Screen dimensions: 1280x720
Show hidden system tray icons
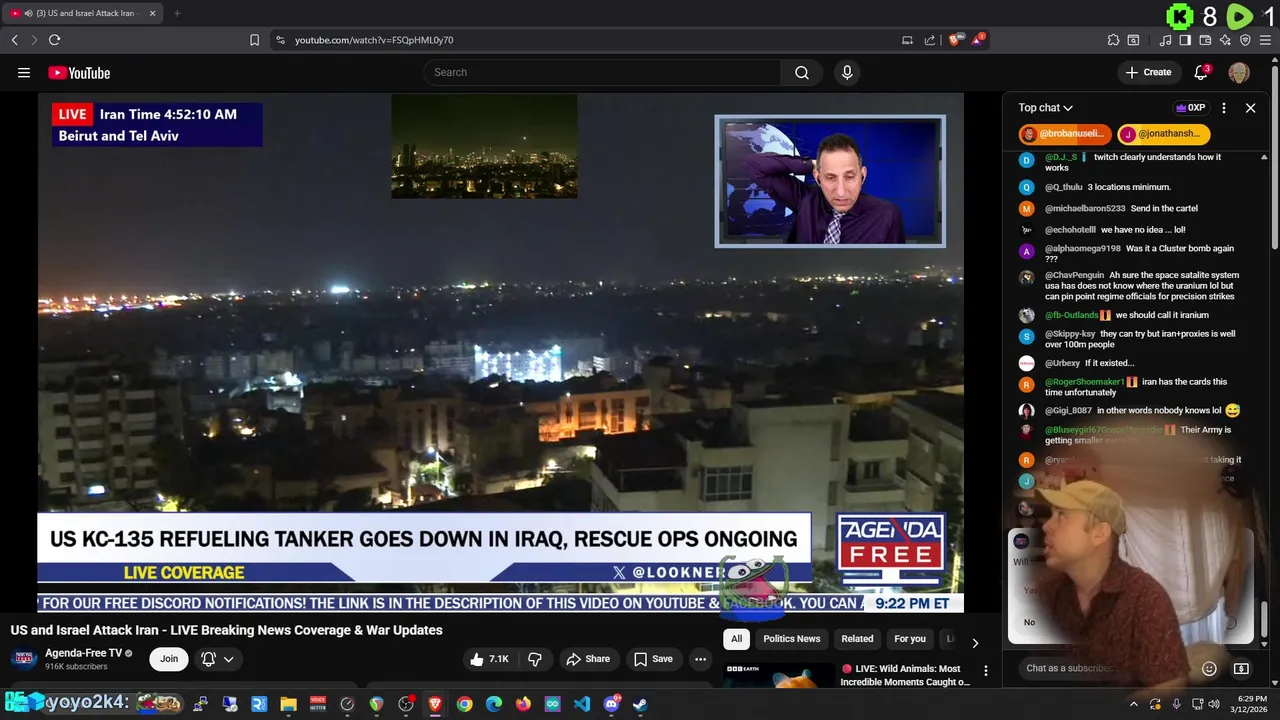click(1133, 704)
